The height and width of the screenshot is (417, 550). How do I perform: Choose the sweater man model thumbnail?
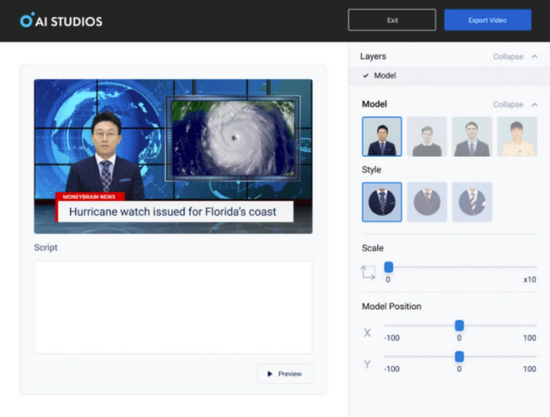coord(427,136)
